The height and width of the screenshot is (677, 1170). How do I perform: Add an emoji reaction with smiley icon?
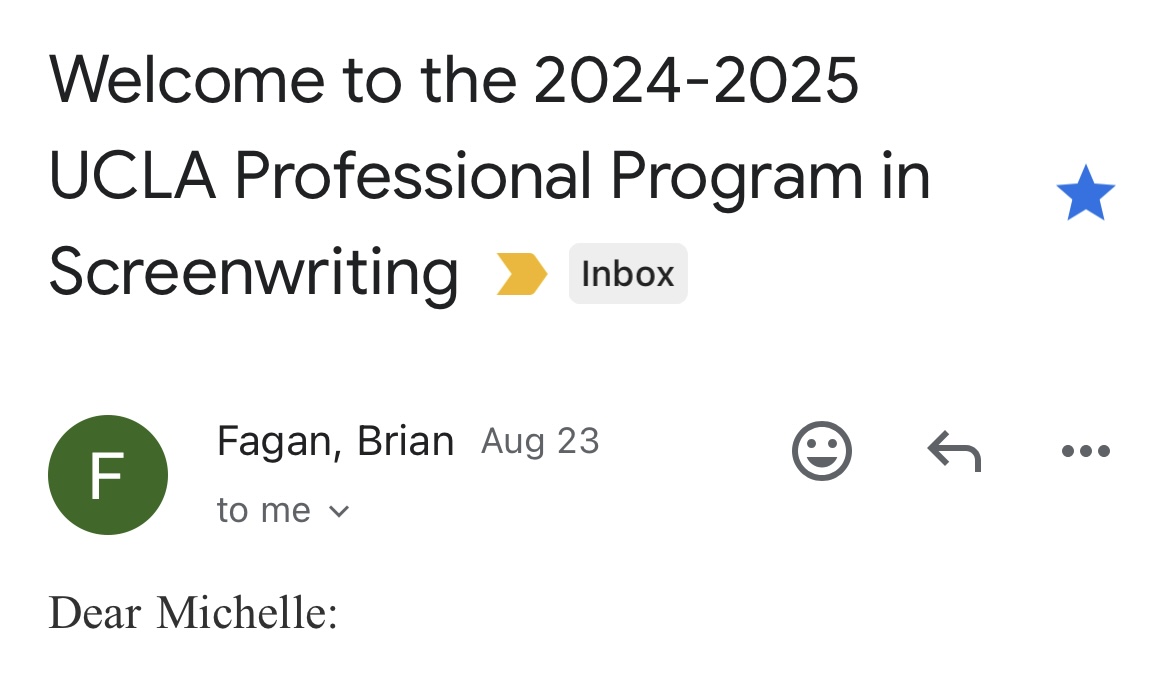822,451
